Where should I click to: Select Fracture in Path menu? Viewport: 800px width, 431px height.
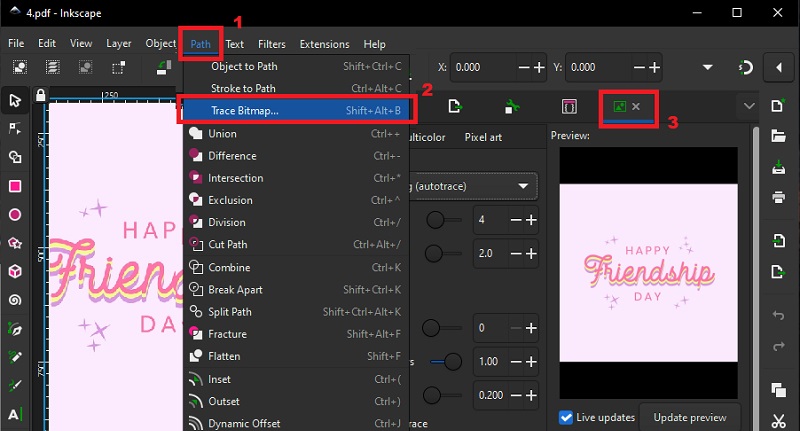click(296, 334)
